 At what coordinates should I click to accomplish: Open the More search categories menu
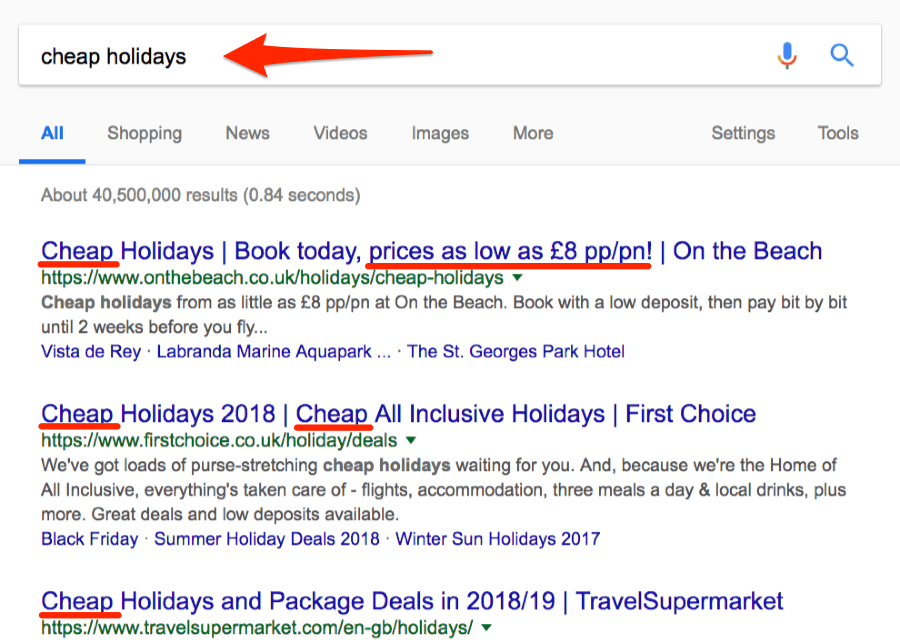pyautogui.click(x=532, y=133)
